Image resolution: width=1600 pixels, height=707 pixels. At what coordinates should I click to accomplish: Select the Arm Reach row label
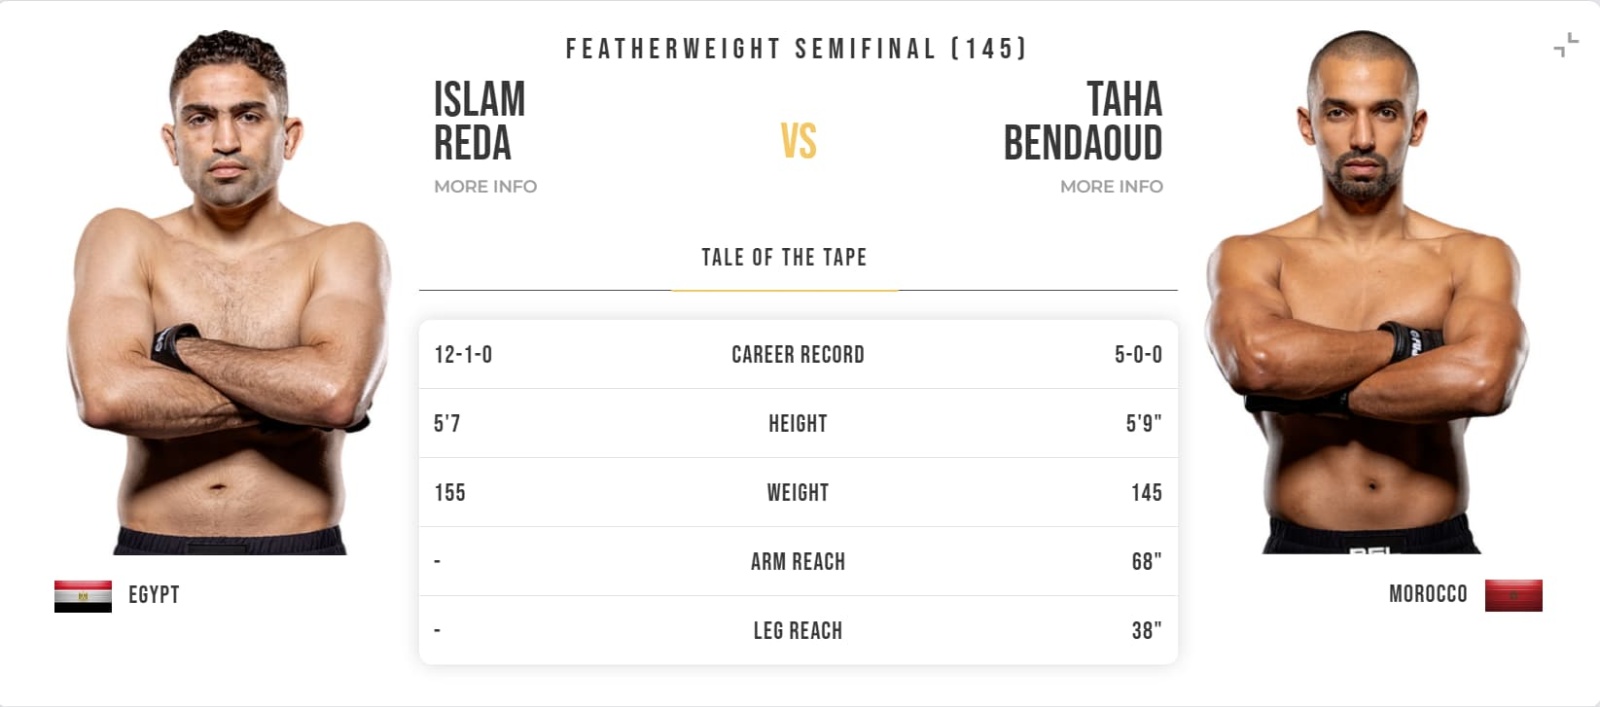click(x=798, y=562)
